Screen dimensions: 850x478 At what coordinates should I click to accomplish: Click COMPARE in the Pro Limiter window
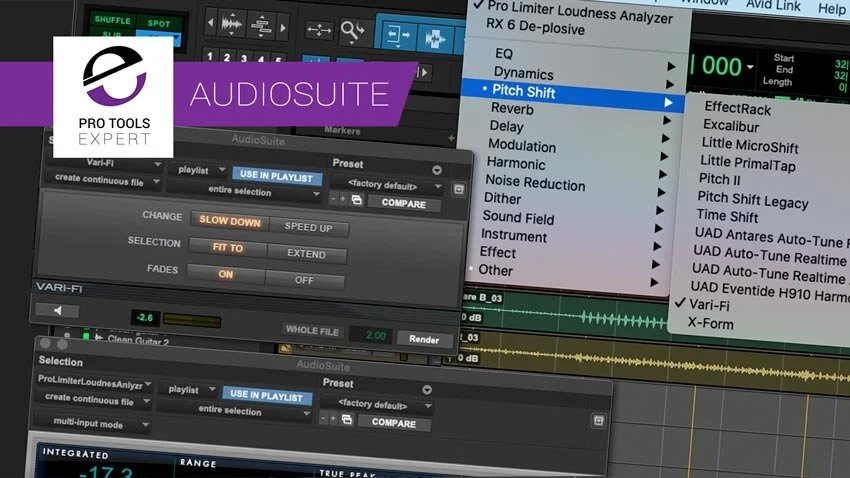tap(394, 423)
